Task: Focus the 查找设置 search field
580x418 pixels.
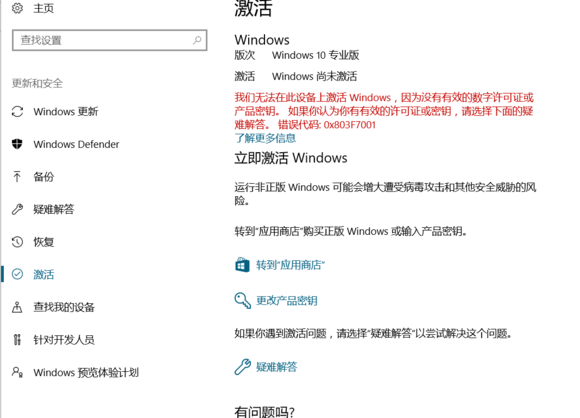Action: click(x=109, y=40)
